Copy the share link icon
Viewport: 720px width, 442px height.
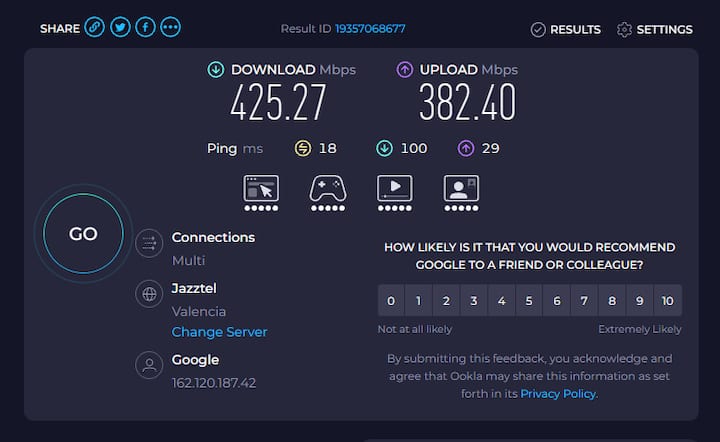tap(95, 28)
